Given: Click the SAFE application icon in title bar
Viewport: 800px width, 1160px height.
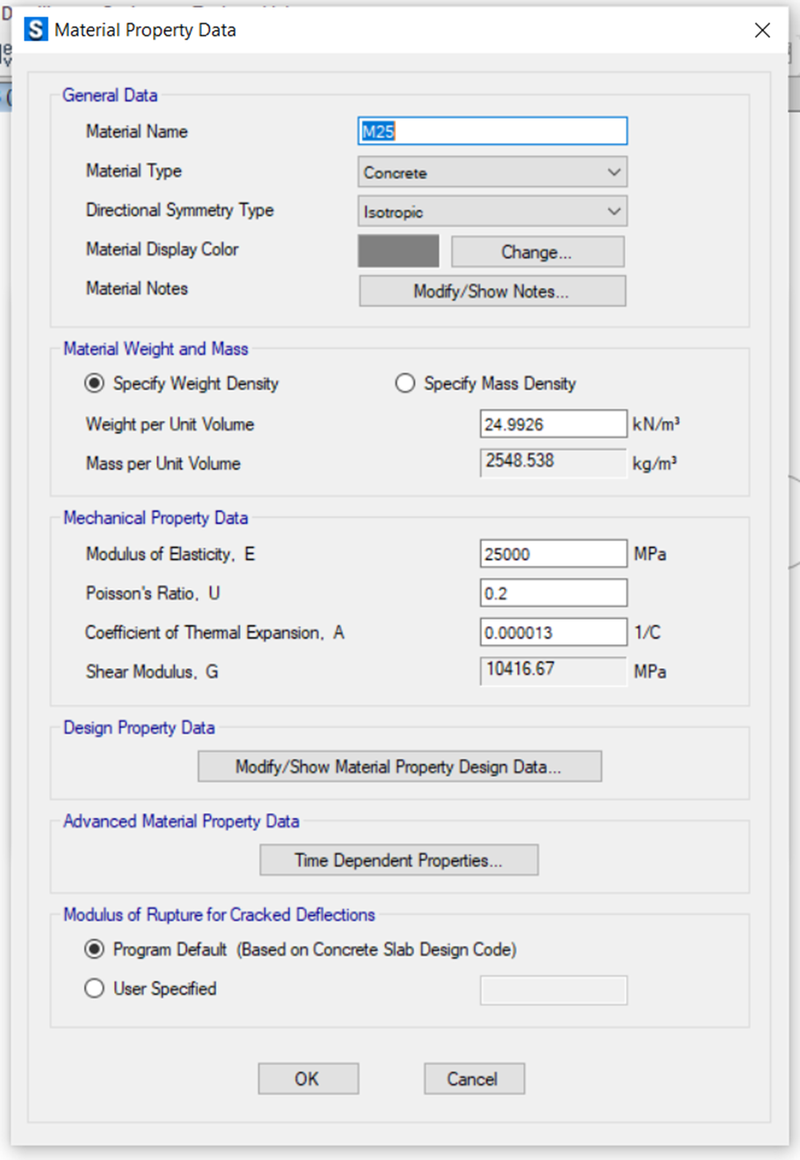Looking at the screenshot, I should click(37, 30).
